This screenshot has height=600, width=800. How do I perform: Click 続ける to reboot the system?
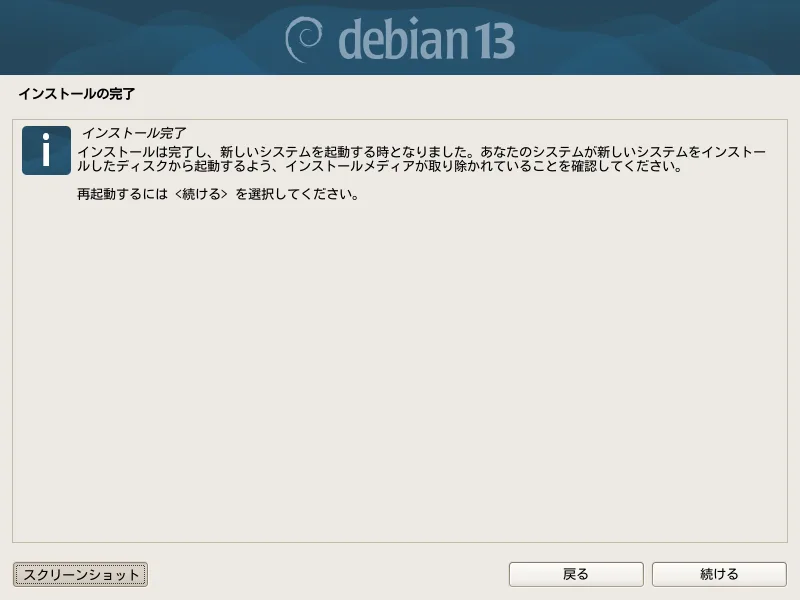[x=719, y=574]
